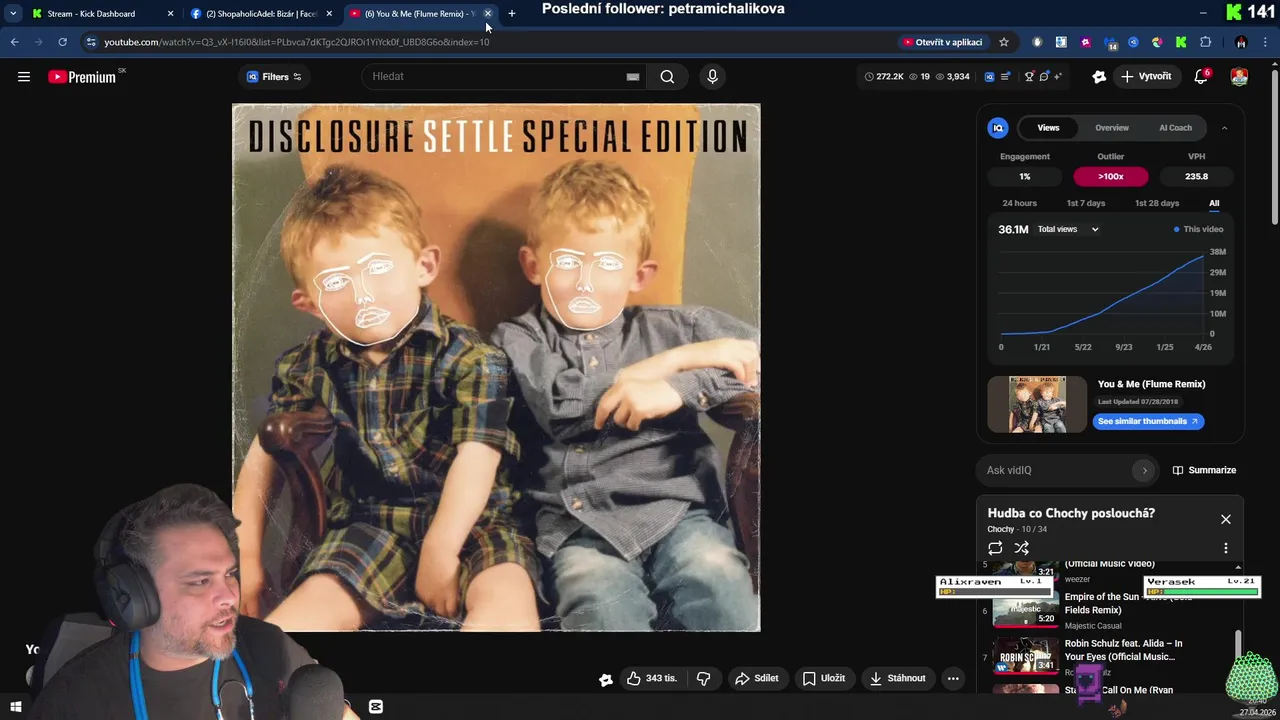This screenshot has width=1280, height=720.
Task: Open vidIQ IQ badge in header stats
Action: (x=989, y=76)
